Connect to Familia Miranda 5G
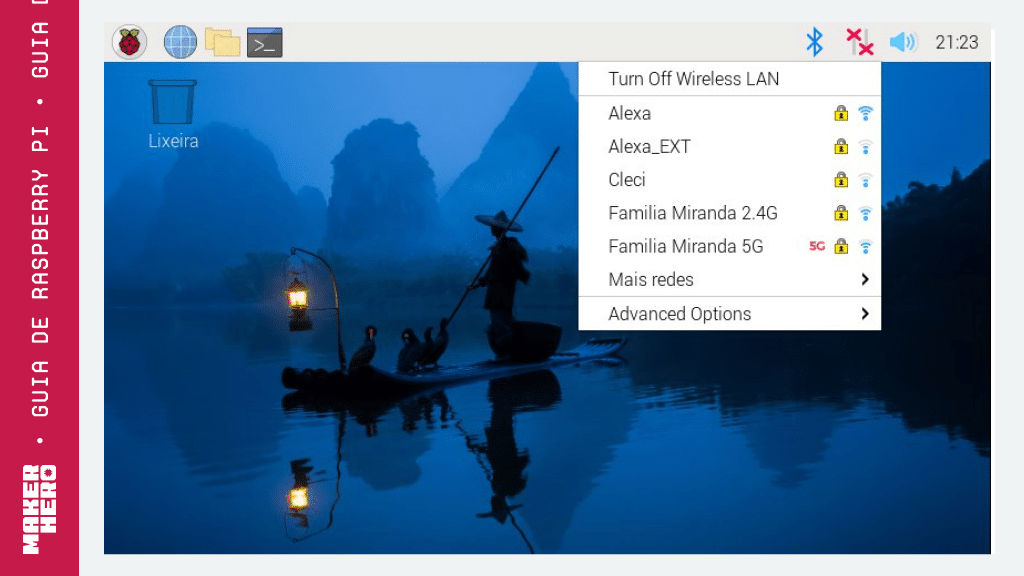This screenshot has height=576, width=1024. [729, 247]
